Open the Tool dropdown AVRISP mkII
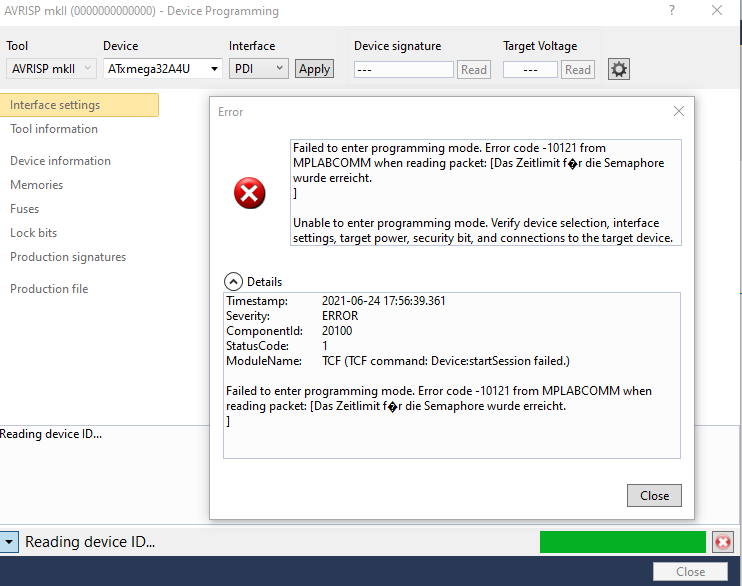 click(x=51, y=69)
